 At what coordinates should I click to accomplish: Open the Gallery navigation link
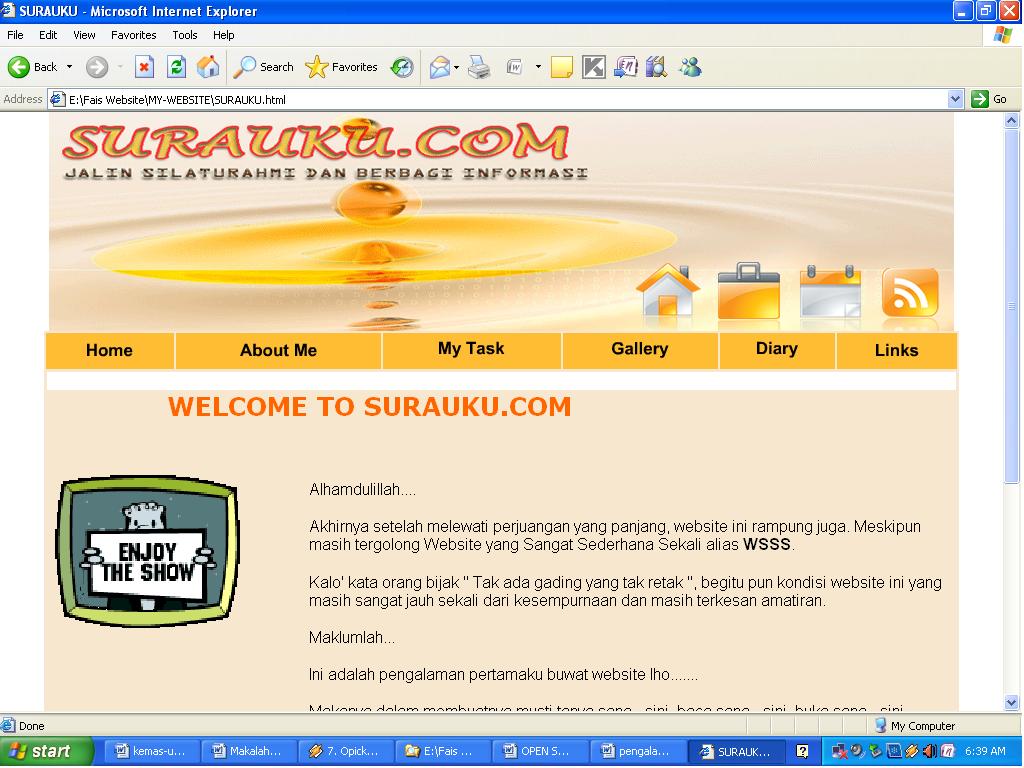pyautogui.click(x=639, y=349)
